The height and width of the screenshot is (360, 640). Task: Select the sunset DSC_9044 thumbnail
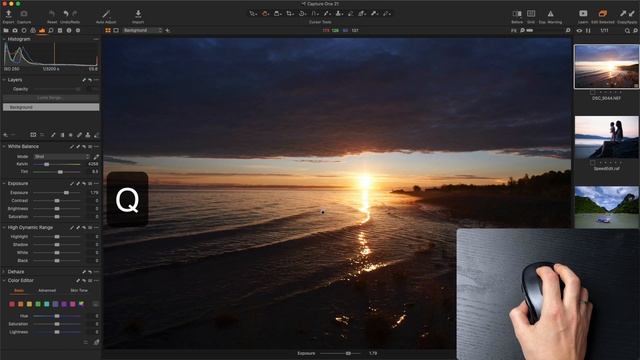pyautogui.click(x=607, y=67)
